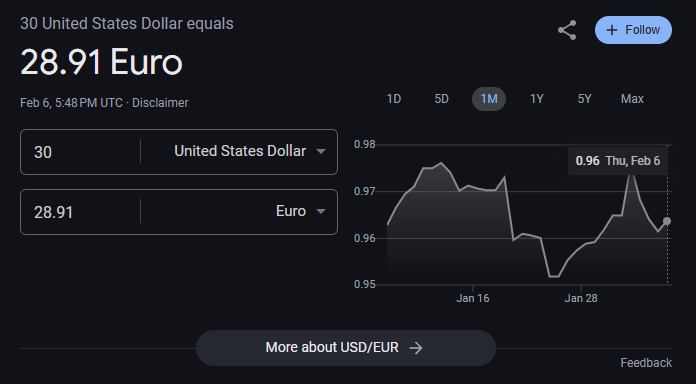696x384 pixels.
Task: Switch chart to Max range
Action: coord(632,99)
